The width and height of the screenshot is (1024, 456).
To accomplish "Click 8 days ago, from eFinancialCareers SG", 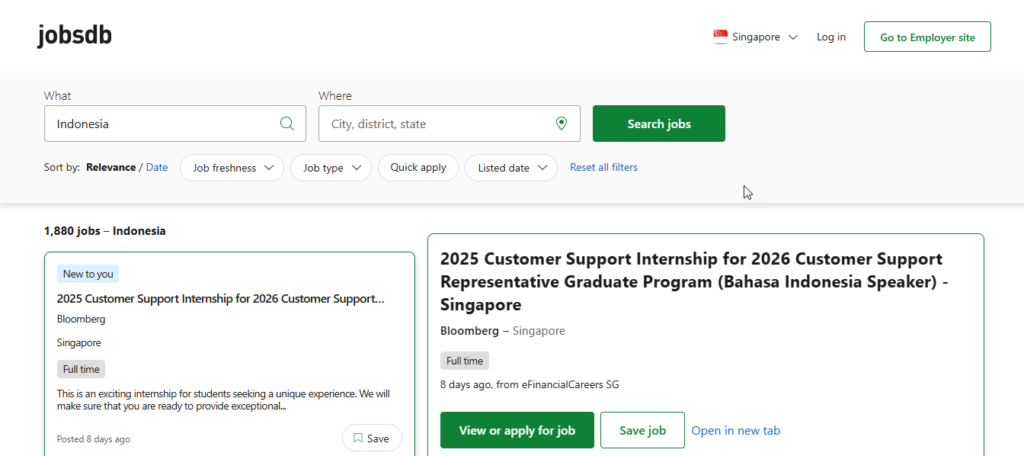I will [x=530, y=384].
